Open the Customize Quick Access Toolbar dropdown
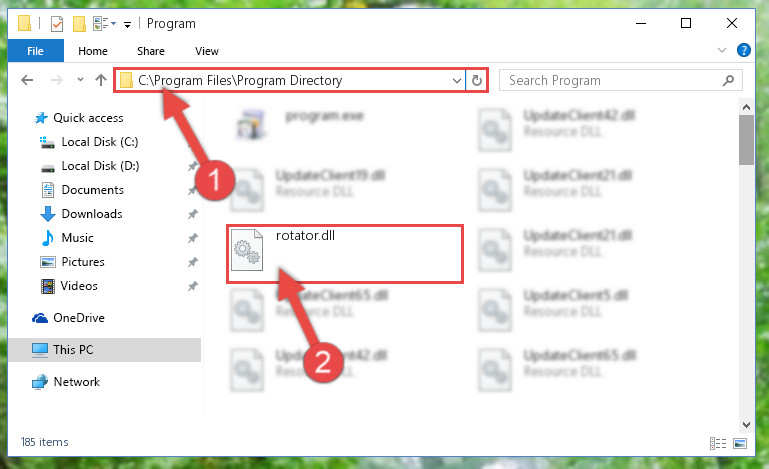Image resolution: width=769 pixels, height=469 pixels. click(127, 25)
